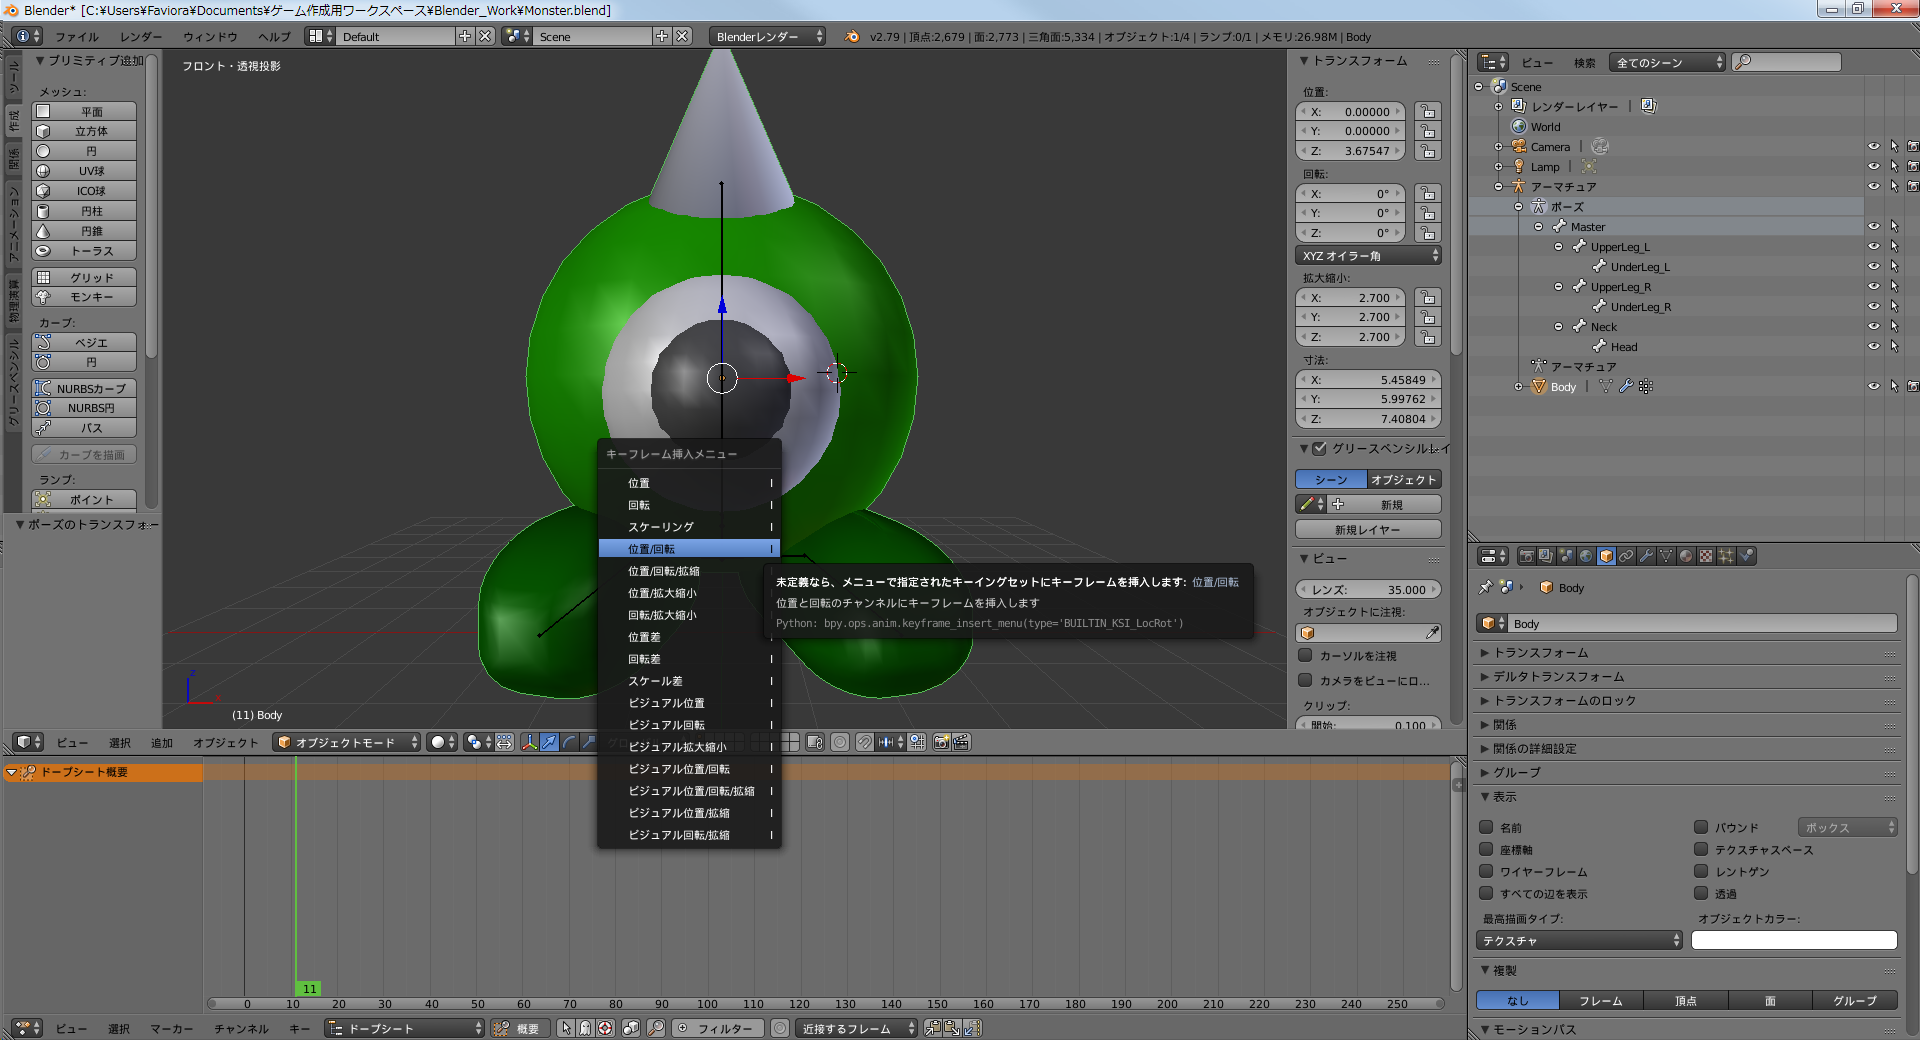1920x1040 pixels.
Task: Select the 'フレーム' duplication option
Action: tap(1601, 1000)
